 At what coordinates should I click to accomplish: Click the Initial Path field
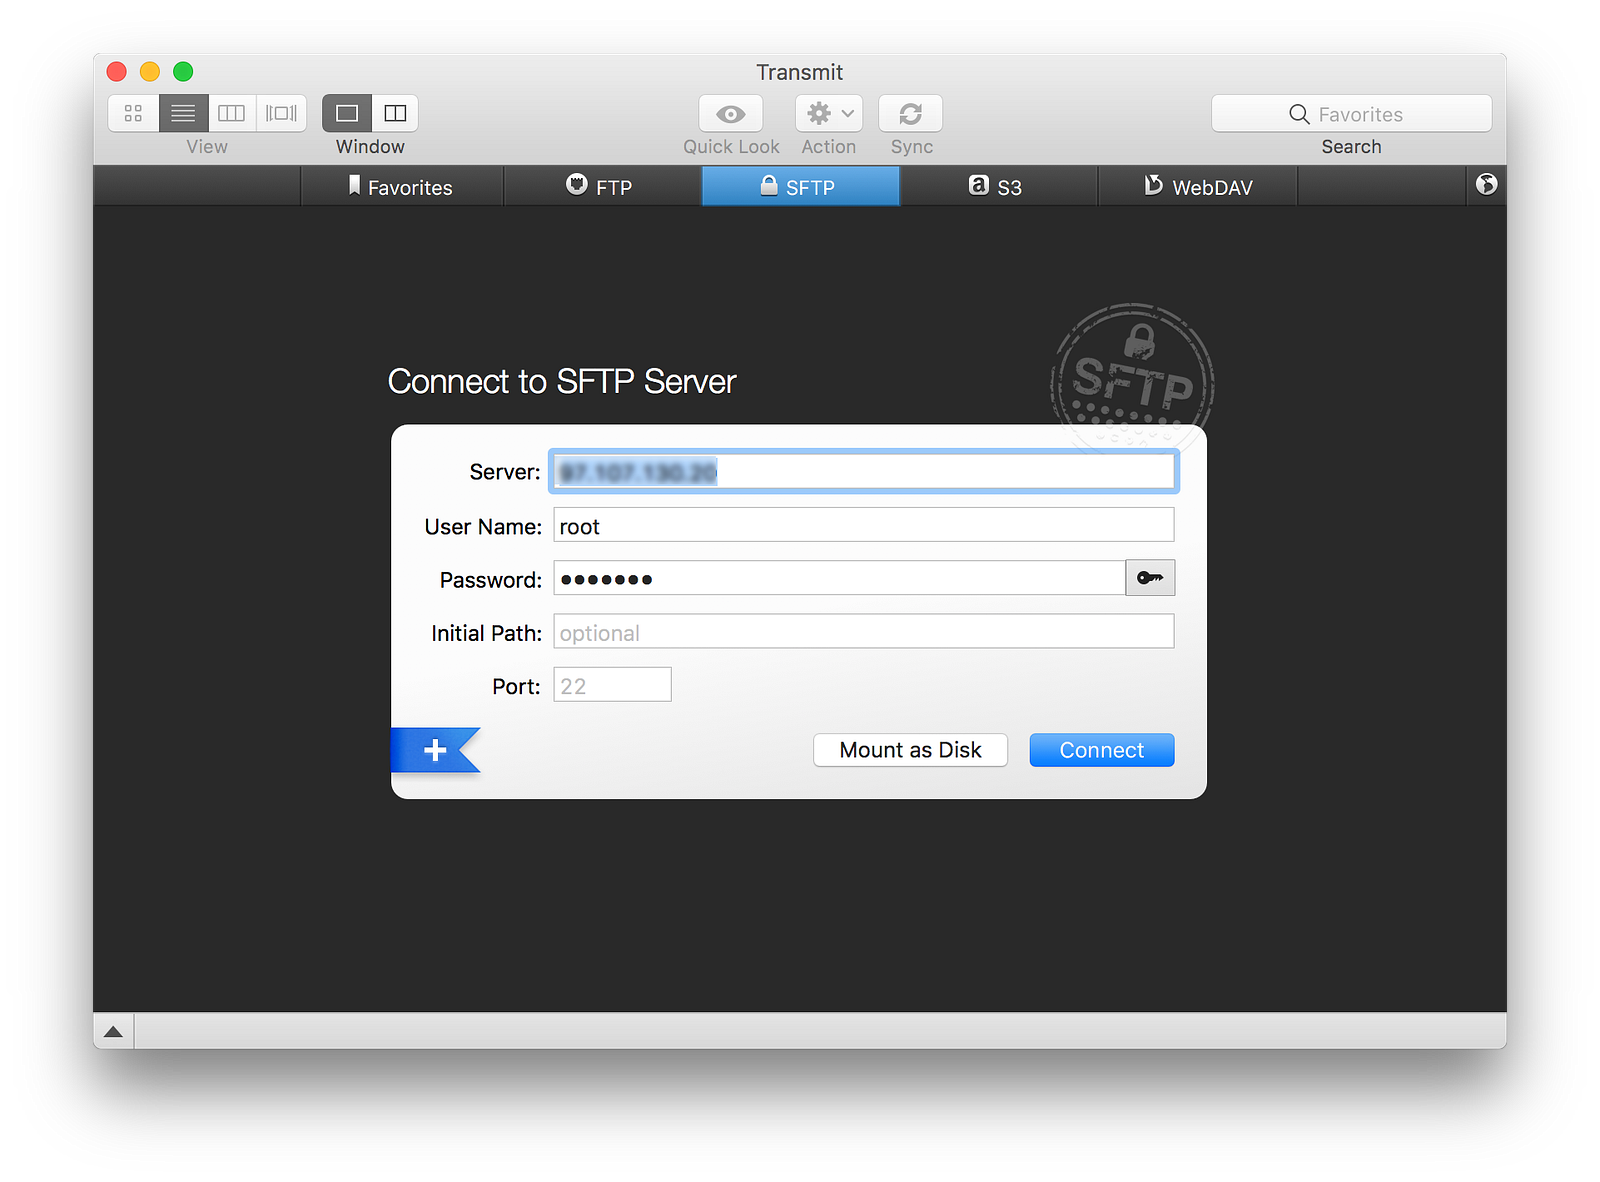click(864, 631)
